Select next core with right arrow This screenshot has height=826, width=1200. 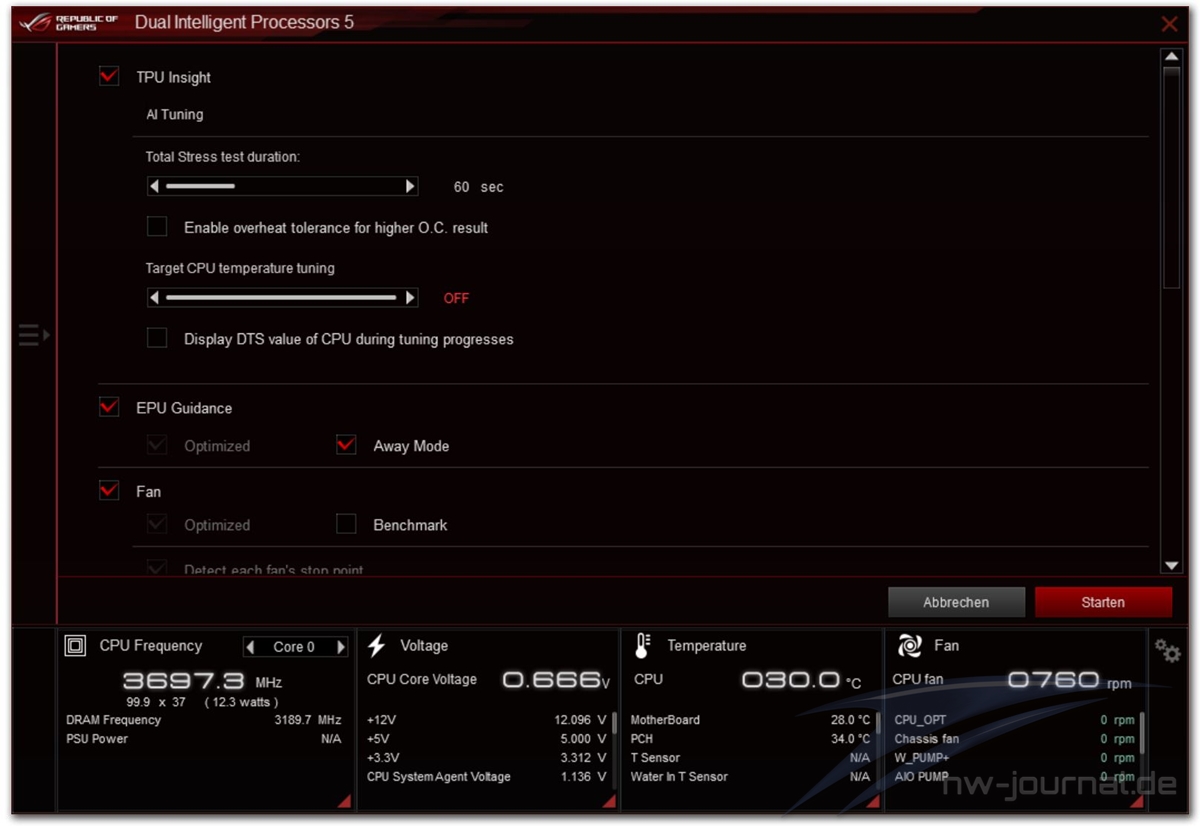coord(341,647)
